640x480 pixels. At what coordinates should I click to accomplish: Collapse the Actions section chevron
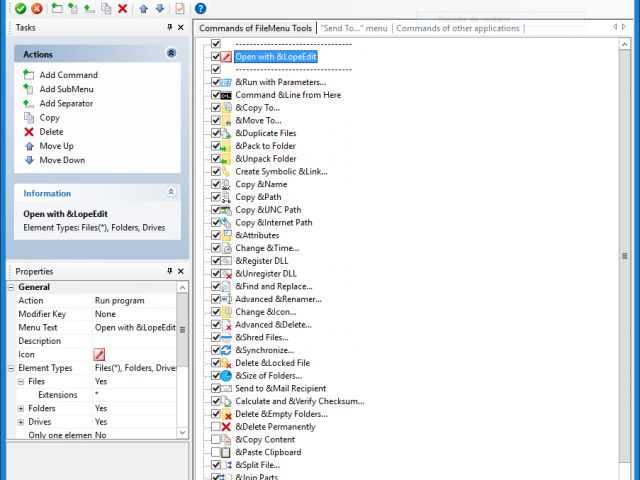click(x=171, y=54)
